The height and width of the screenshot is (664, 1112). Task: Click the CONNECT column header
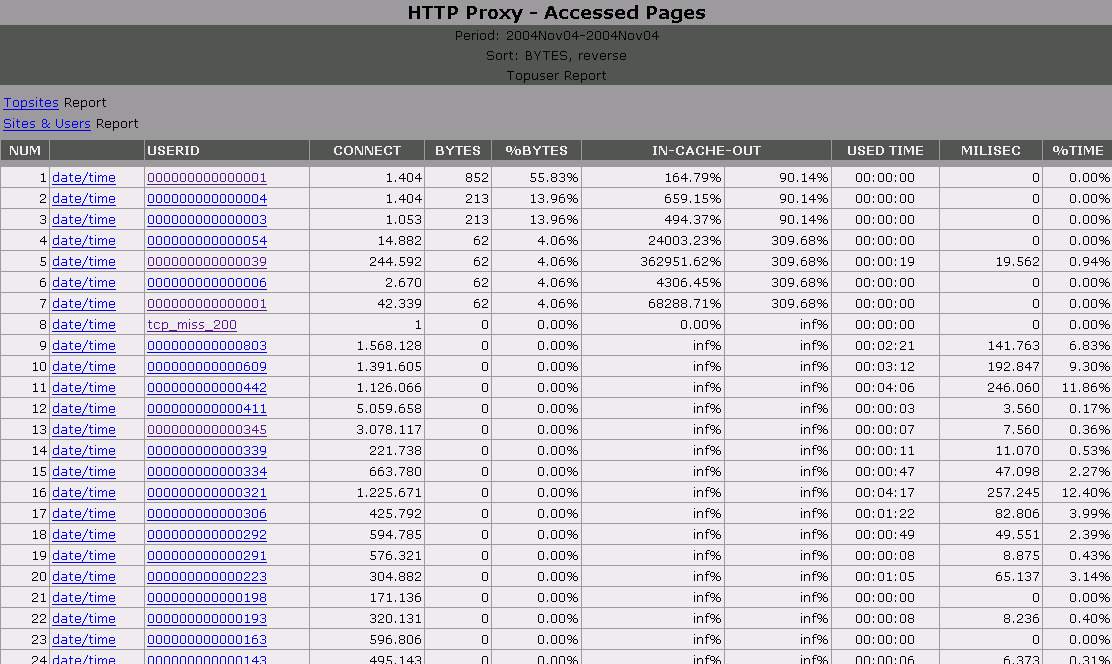pos(367,150)
